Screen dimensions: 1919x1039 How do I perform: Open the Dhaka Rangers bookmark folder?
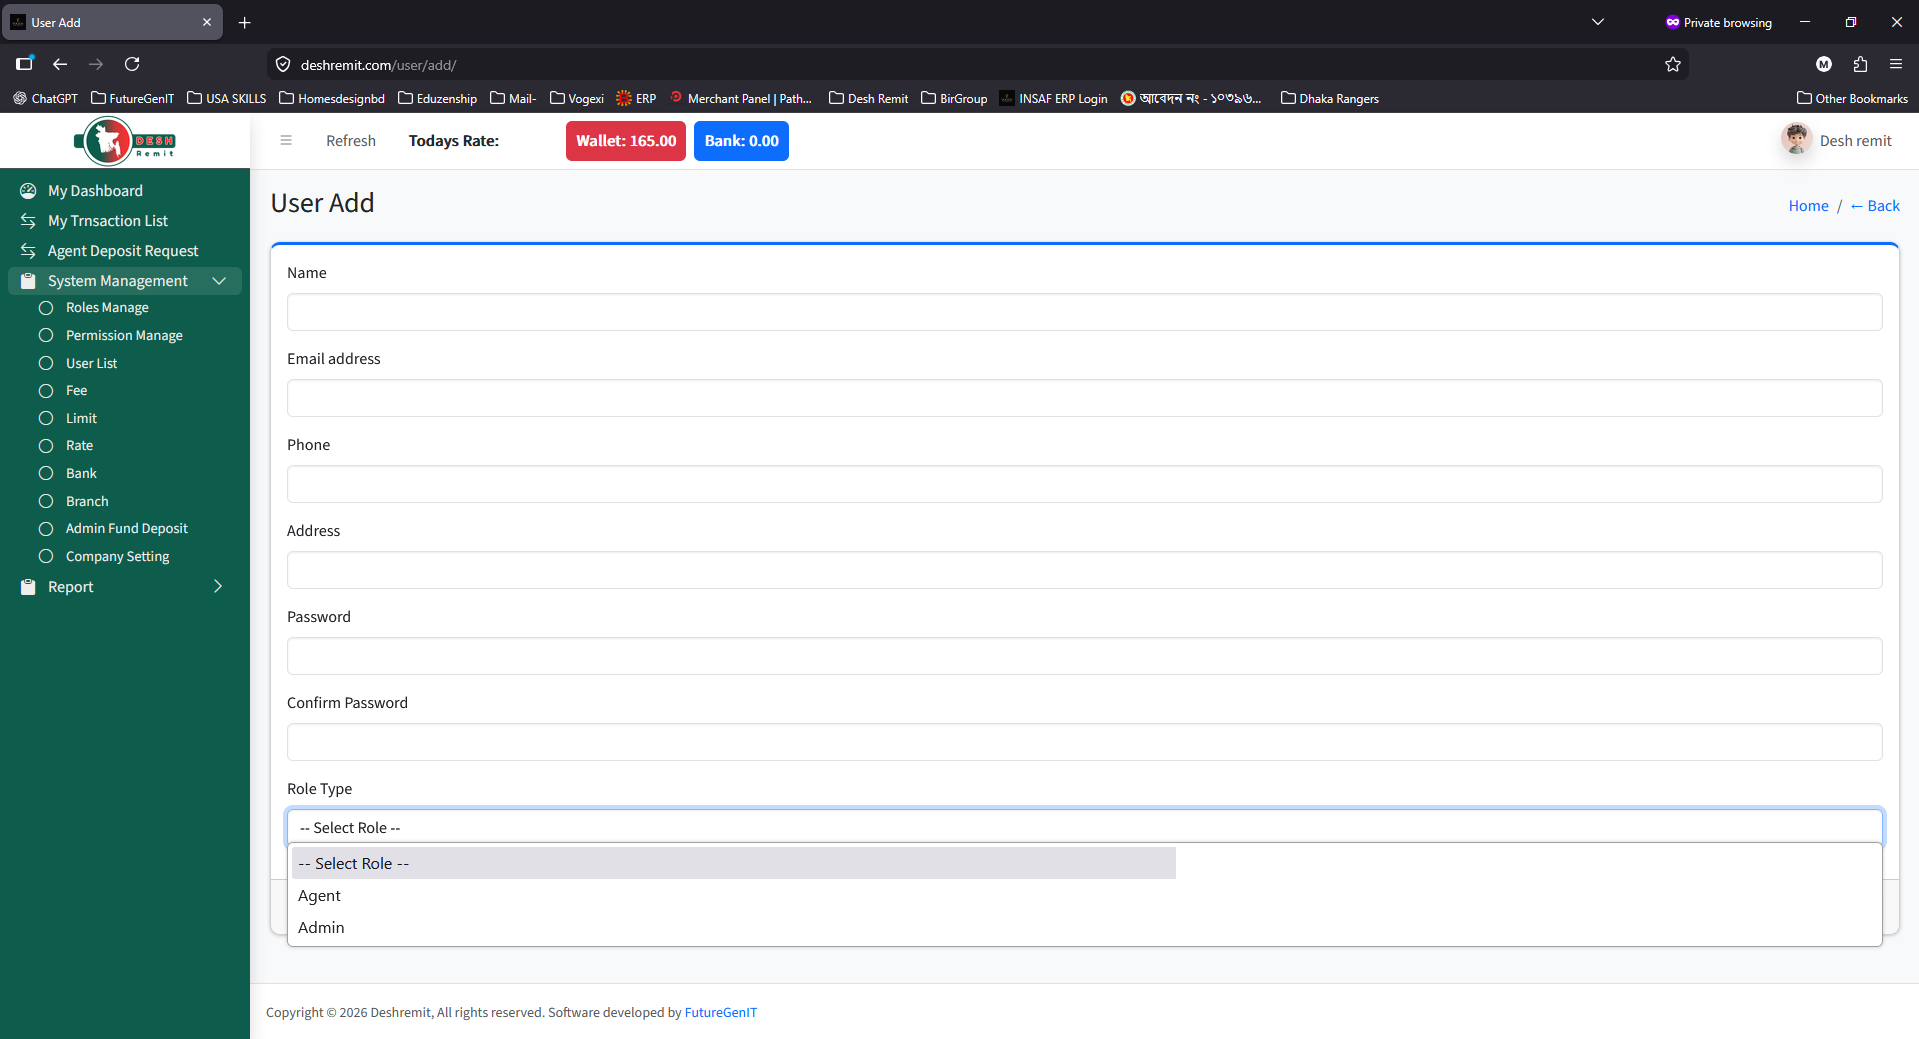click(x=1330, y=98)
